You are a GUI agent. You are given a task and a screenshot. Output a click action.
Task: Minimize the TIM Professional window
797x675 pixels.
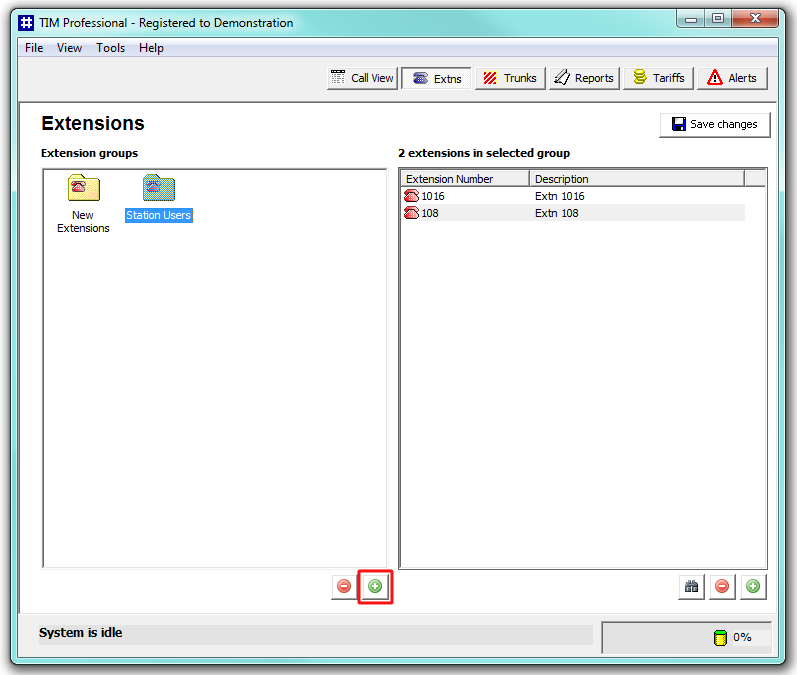[691, 19]
